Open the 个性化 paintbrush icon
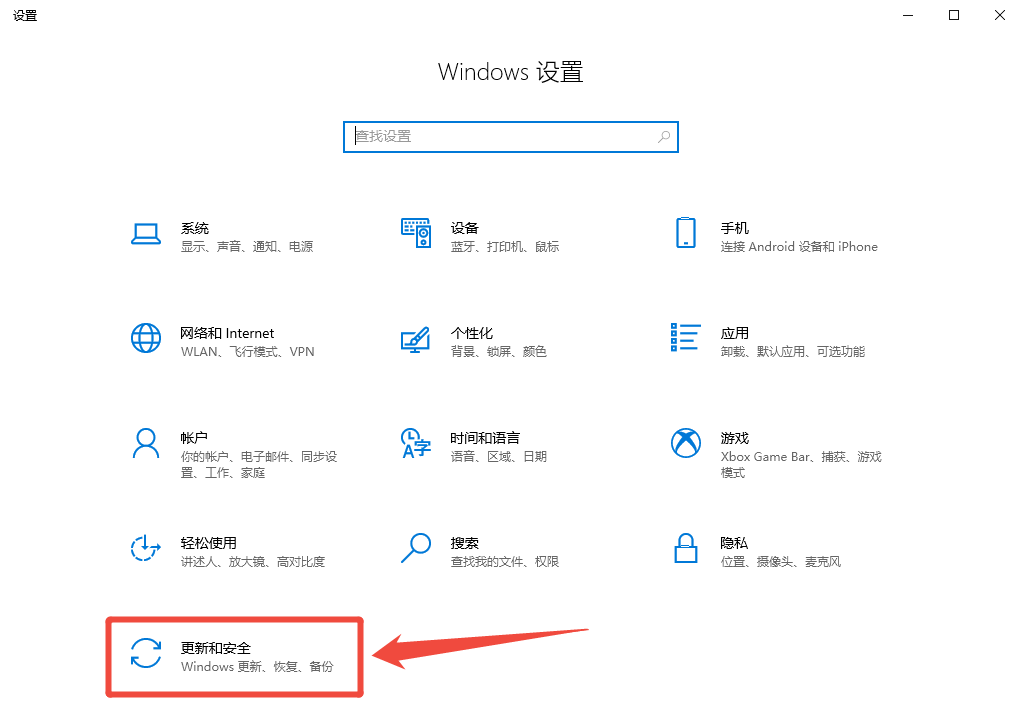The width and height of the screenshot is (1023, 721). (416, 339)
